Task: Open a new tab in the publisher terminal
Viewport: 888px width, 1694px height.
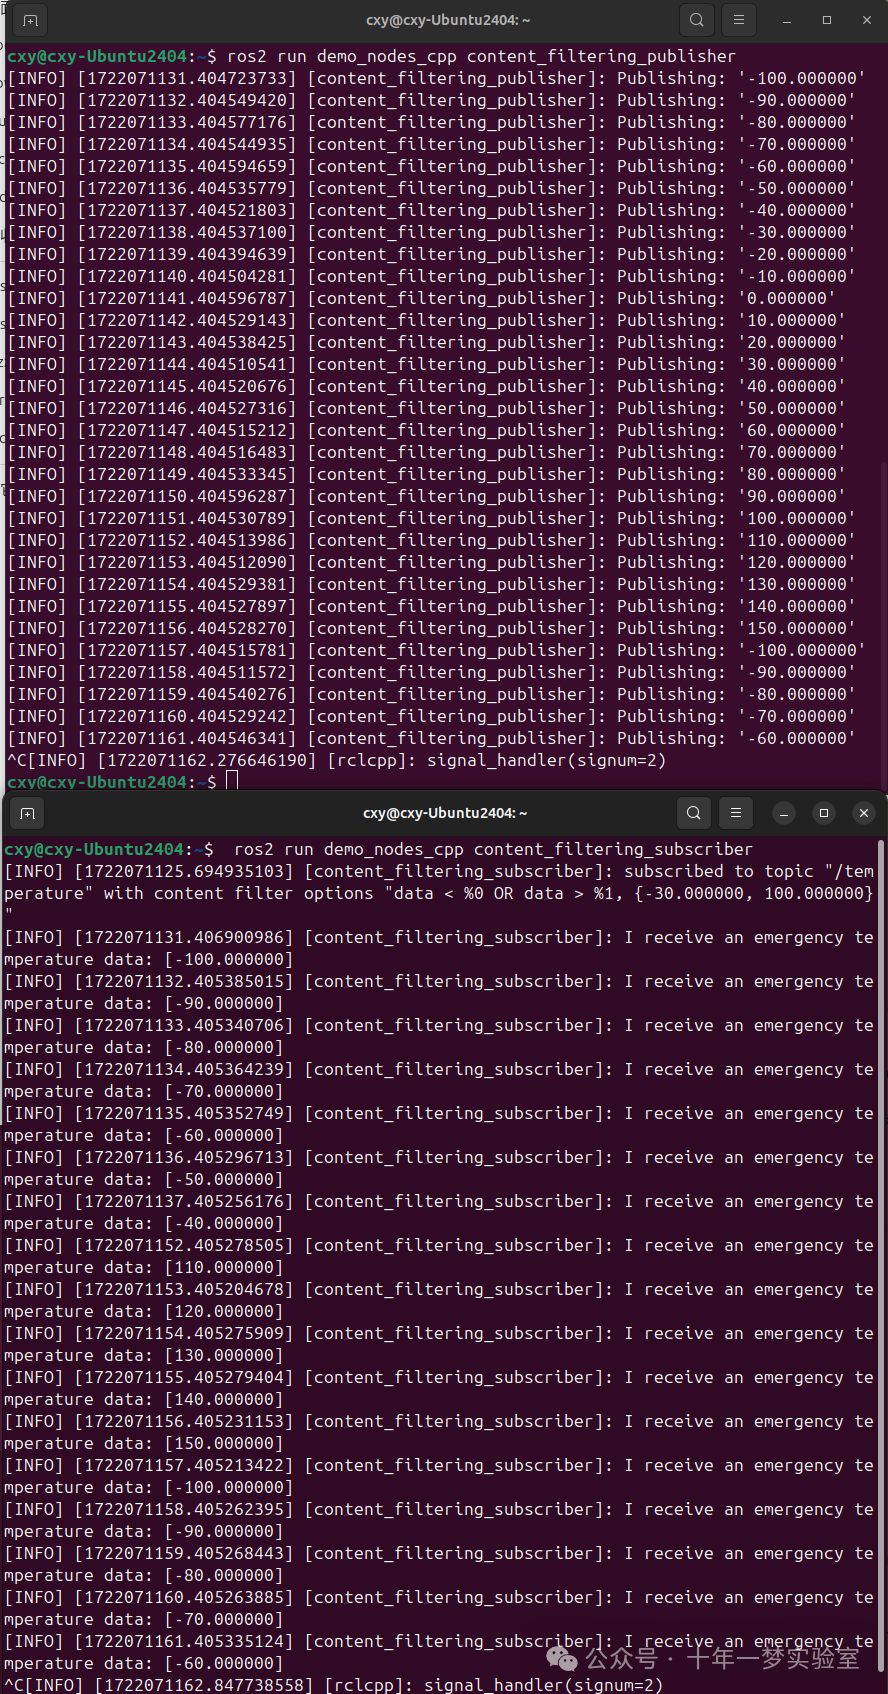Action: (30, 20)
